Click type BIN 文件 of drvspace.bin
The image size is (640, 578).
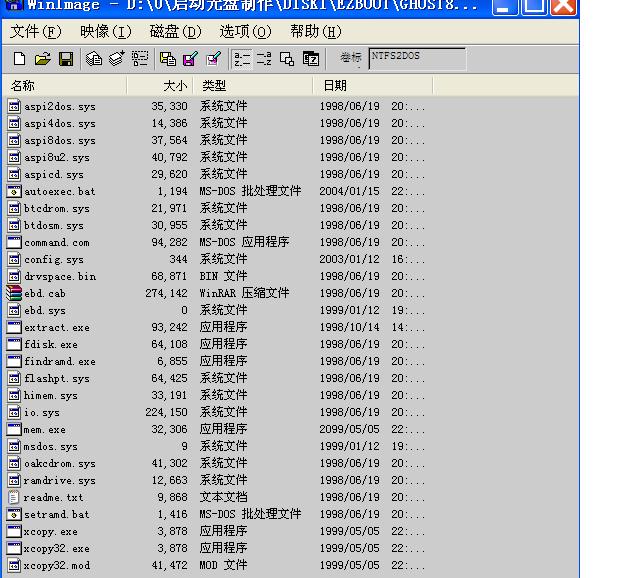223,276
